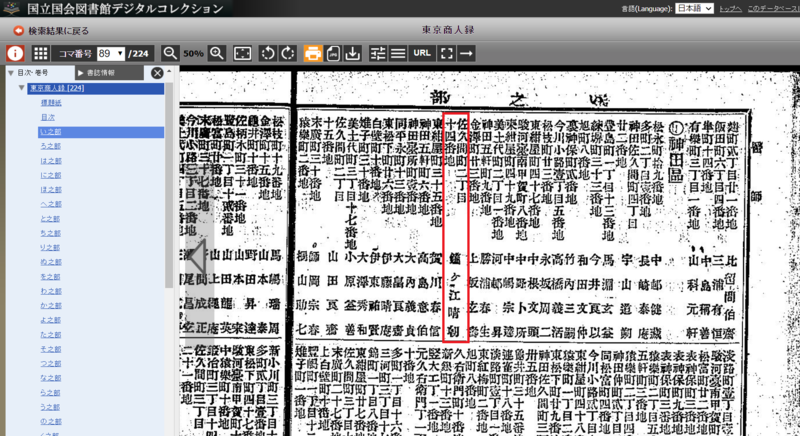Click the このデータベース link
The width and height of the screenshot is (800, 436).
click(773, 9)
